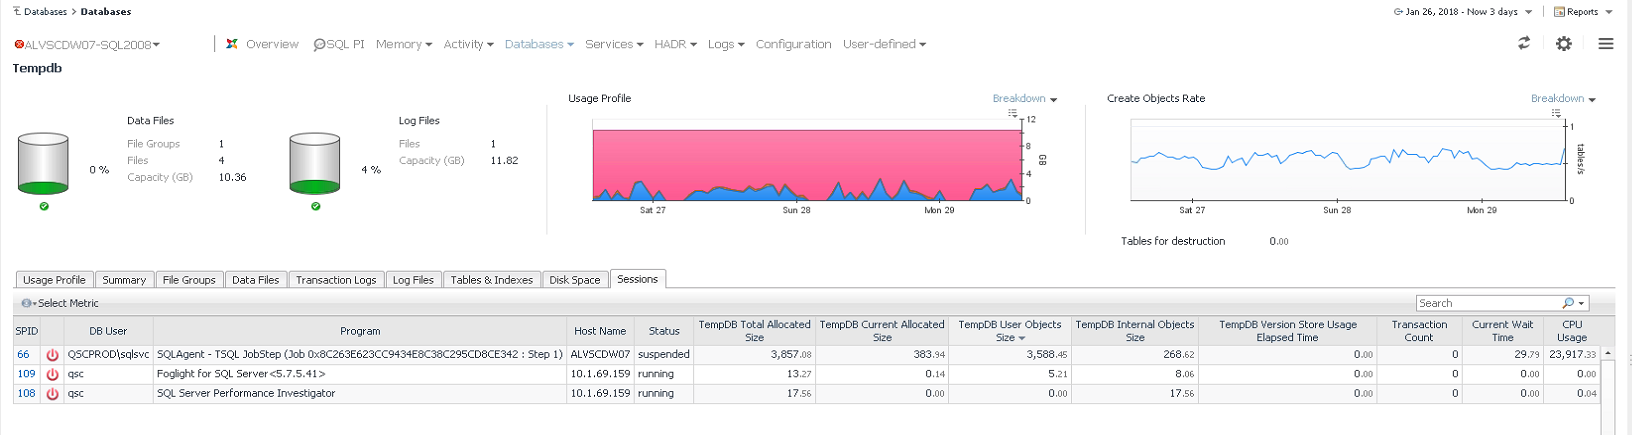This screenshot has width=1632, height=435.
Task: Switch to the Transaction Logs tab
Action: tap(336, 280)
